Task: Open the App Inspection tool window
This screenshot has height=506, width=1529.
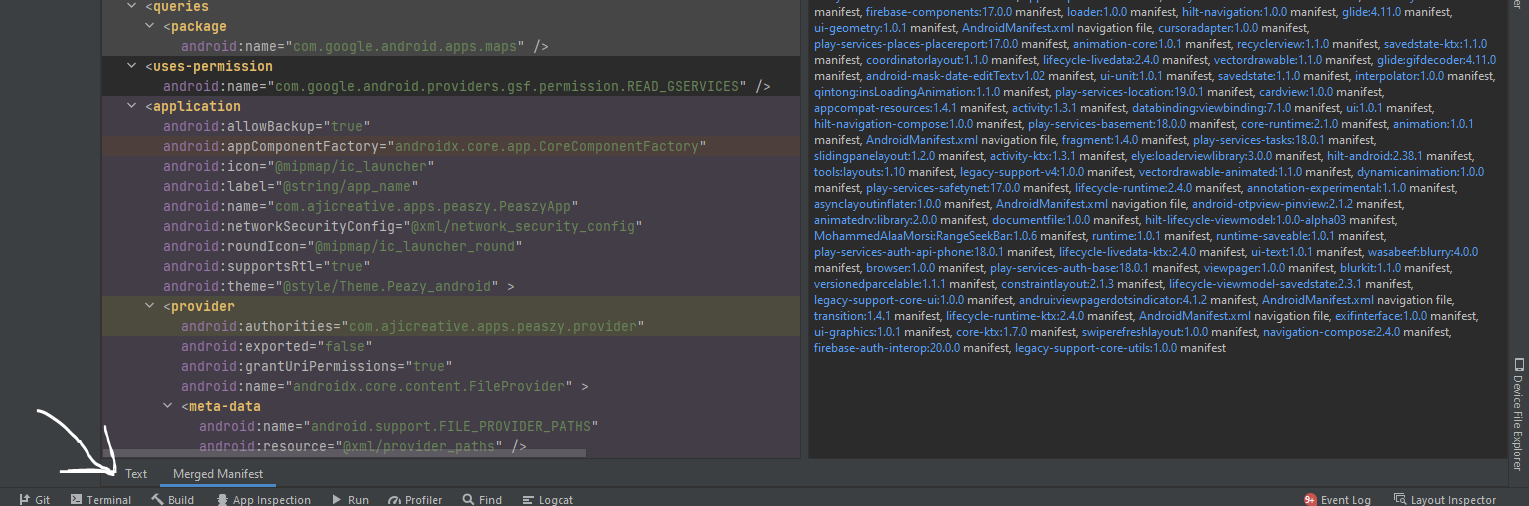Action: [263, 499]
